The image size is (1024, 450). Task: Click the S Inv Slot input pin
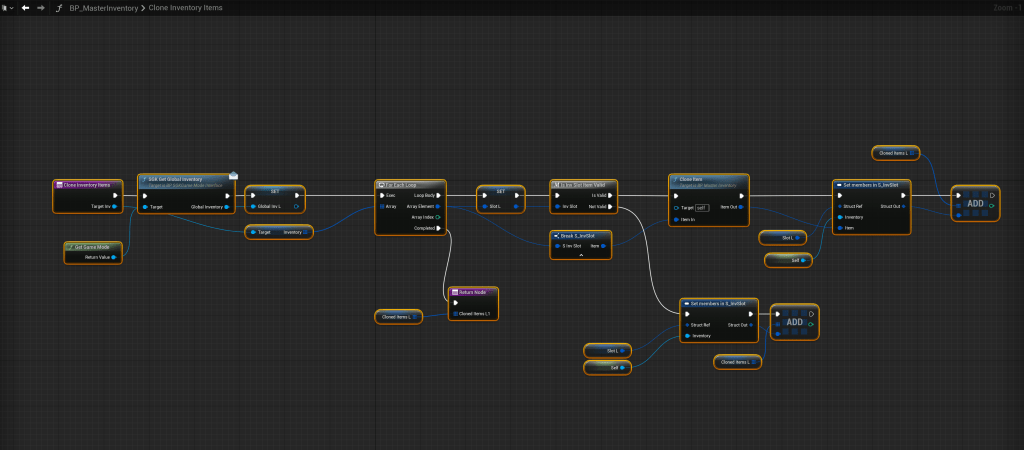coord(557,246)
